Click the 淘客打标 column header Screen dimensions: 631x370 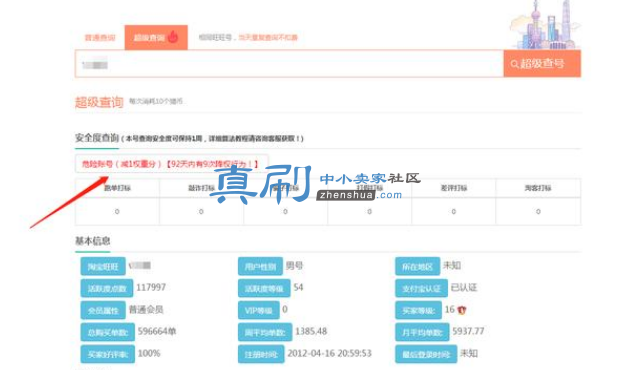click(x=538, y=188)
